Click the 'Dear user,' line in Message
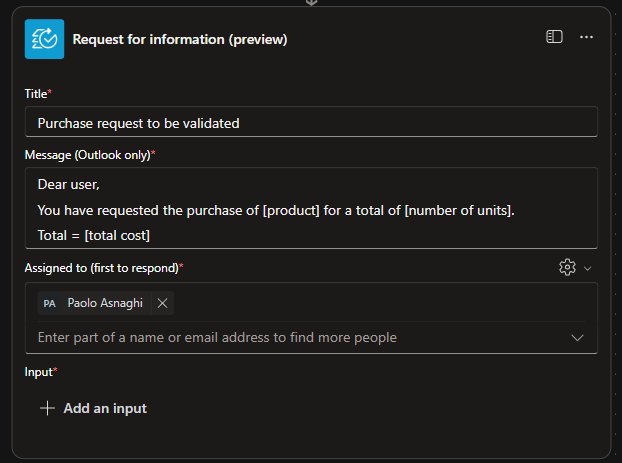This screenshot has width=622, height=463. pos(69,184)
